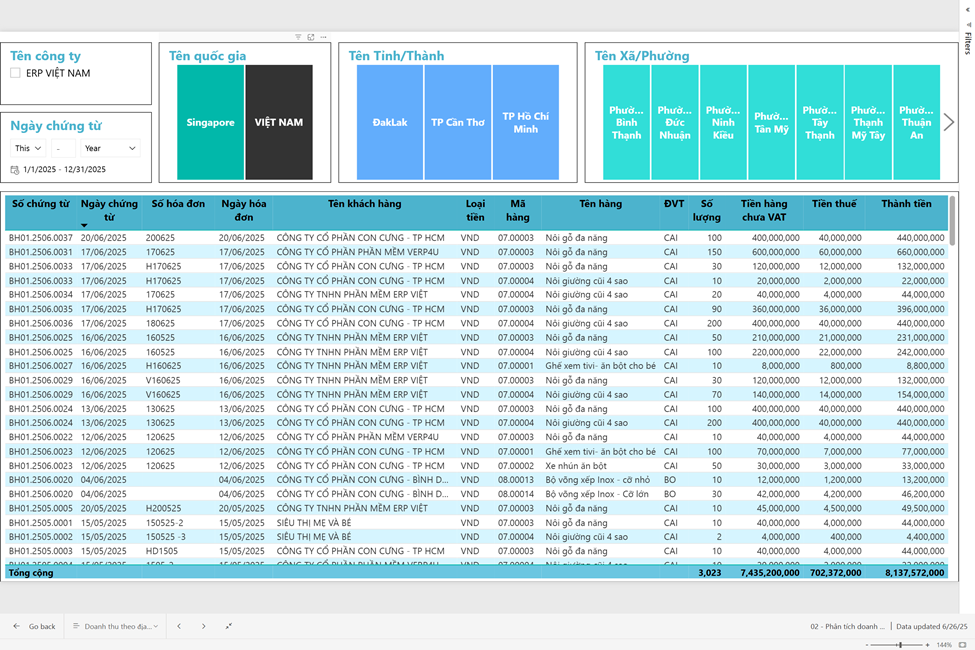Check the ERP VIỆT NAM checkbox
975x650 pixels.
15,73
